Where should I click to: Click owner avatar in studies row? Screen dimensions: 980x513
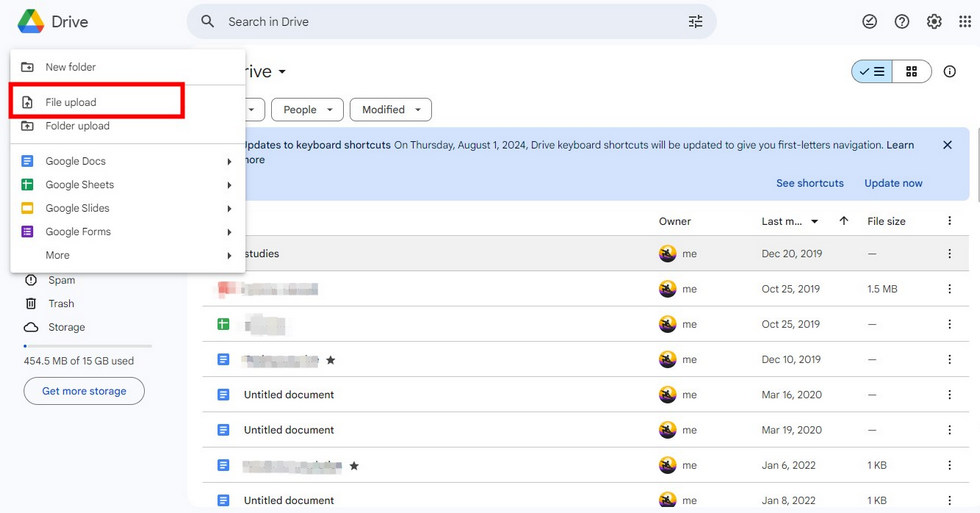(x=668, y=254)
